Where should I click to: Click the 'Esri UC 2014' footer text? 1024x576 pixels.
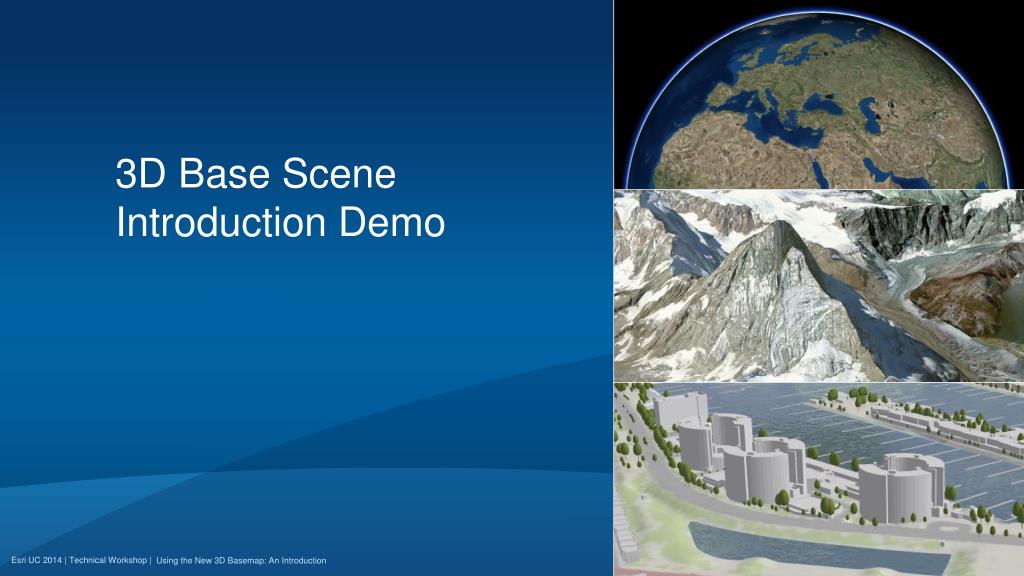tap(37, 560)
